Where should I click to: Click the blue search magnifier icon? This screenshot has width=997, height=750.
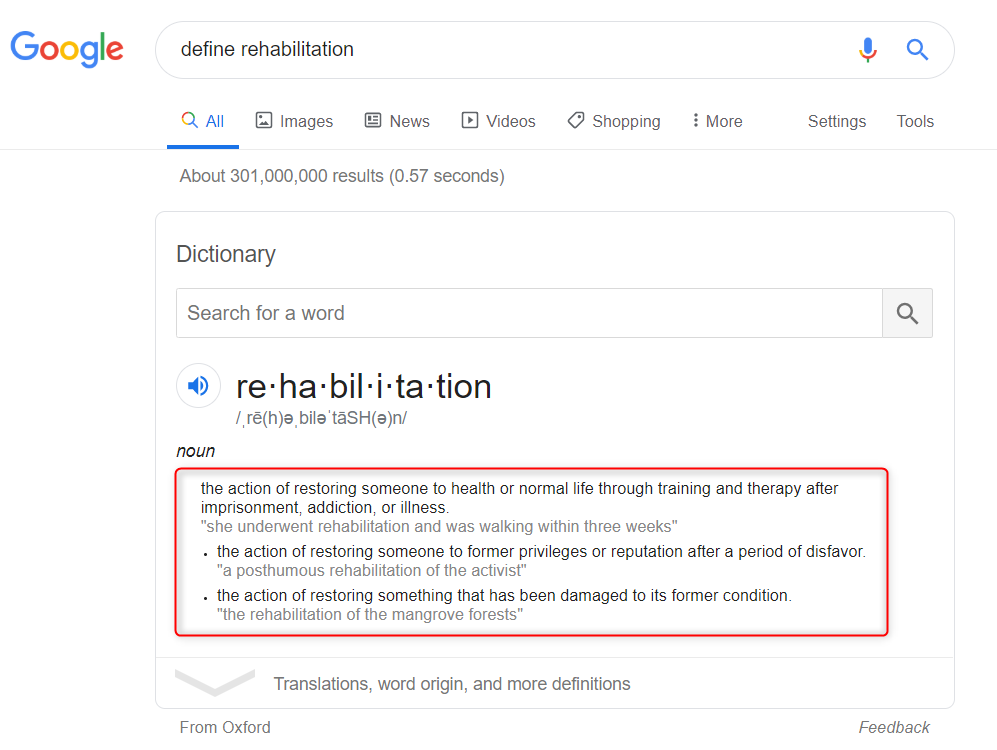pyautogui.click(x=917, y=50)
